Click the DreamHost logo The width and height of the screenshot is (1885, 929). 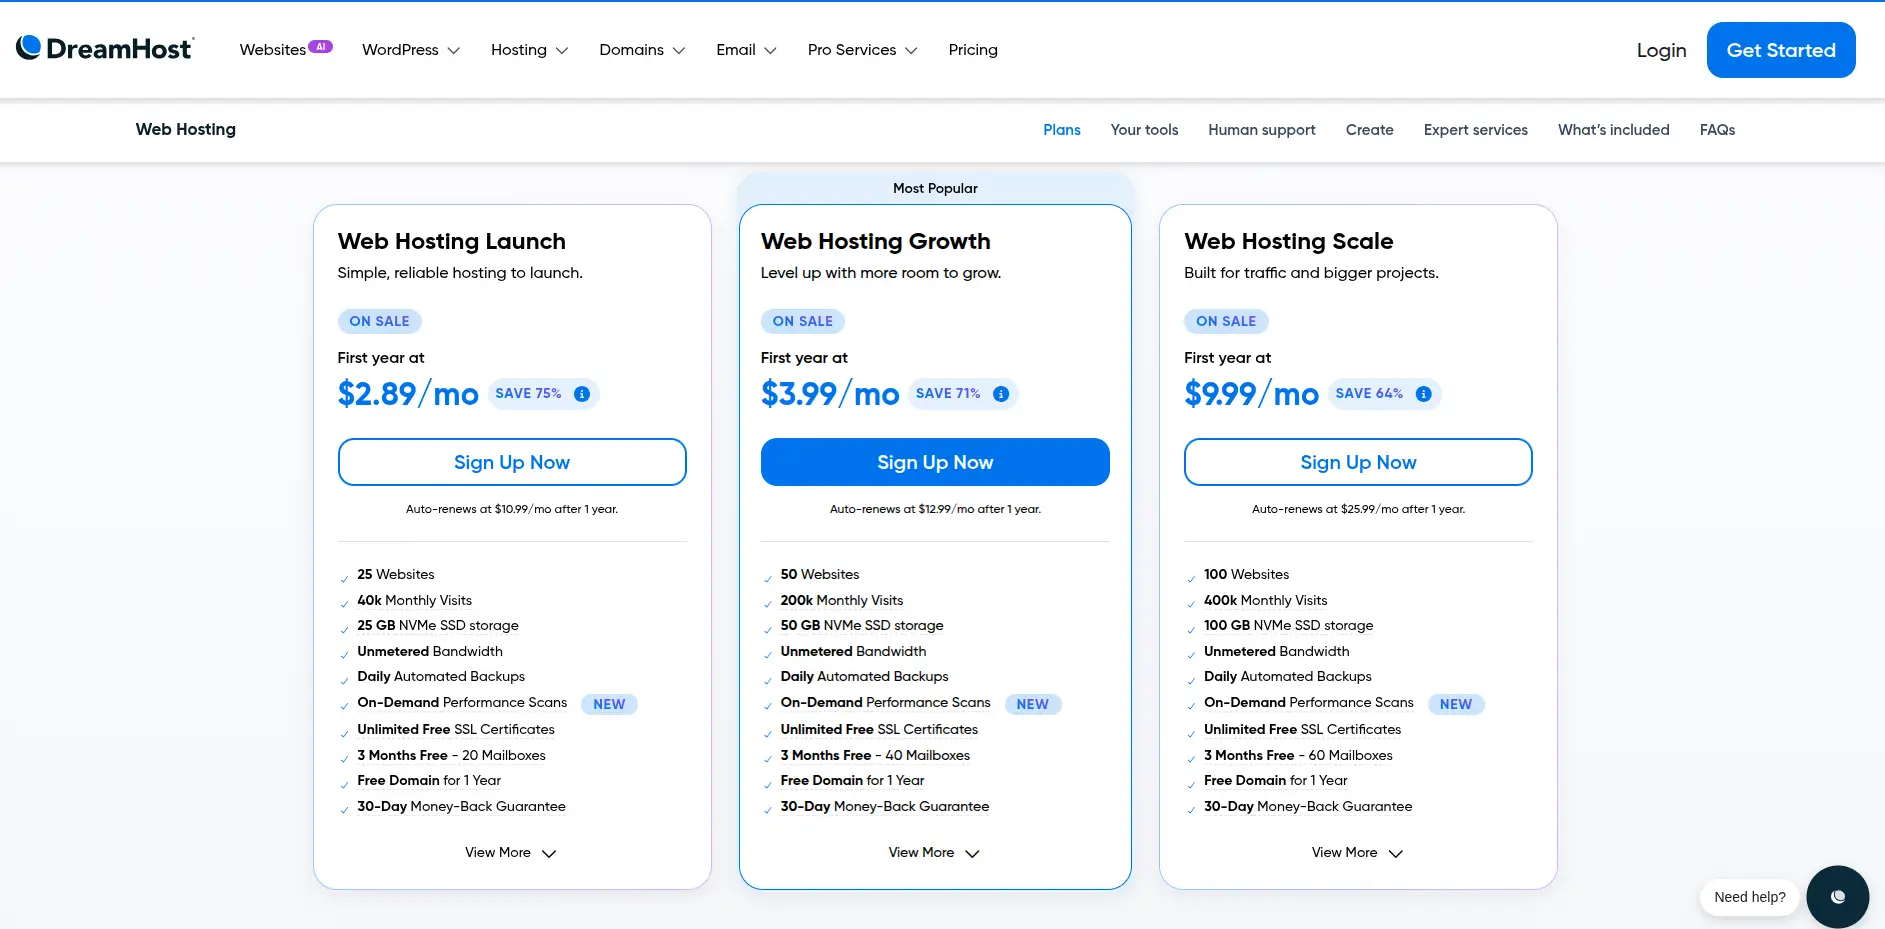[105, 49]
